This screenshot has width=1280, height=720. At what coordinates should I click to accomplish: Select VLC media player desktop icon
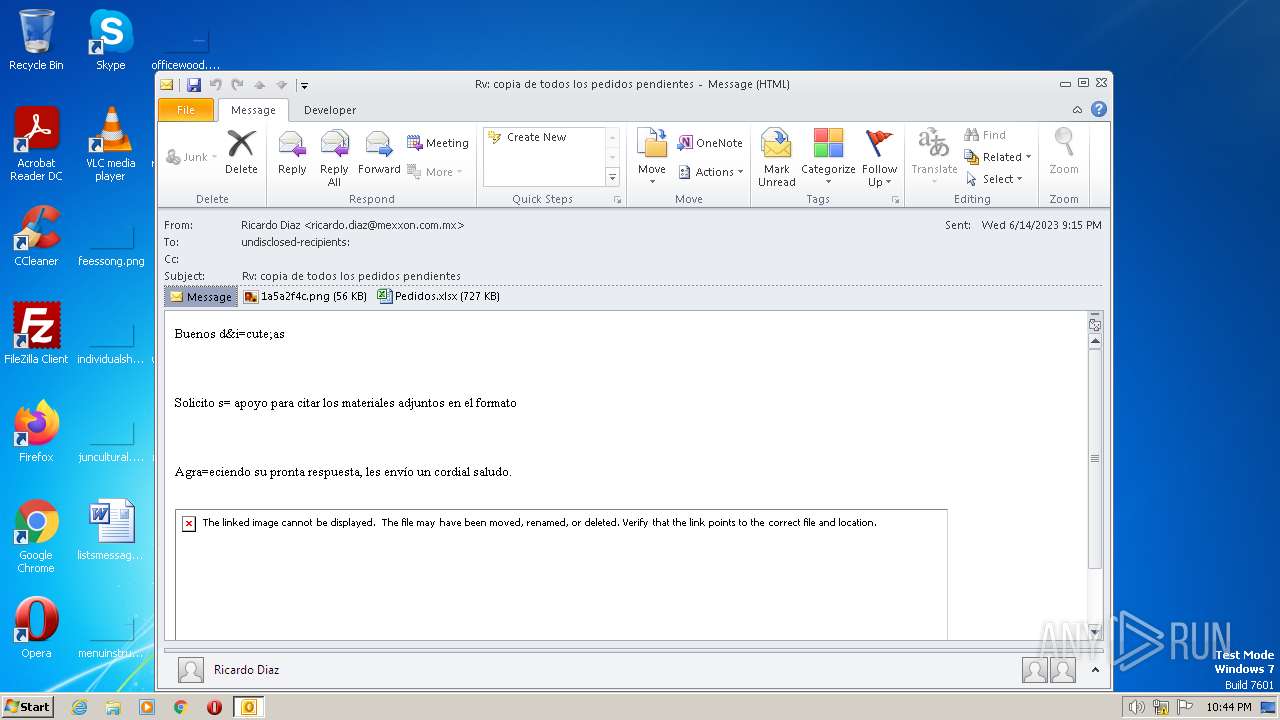110,144
